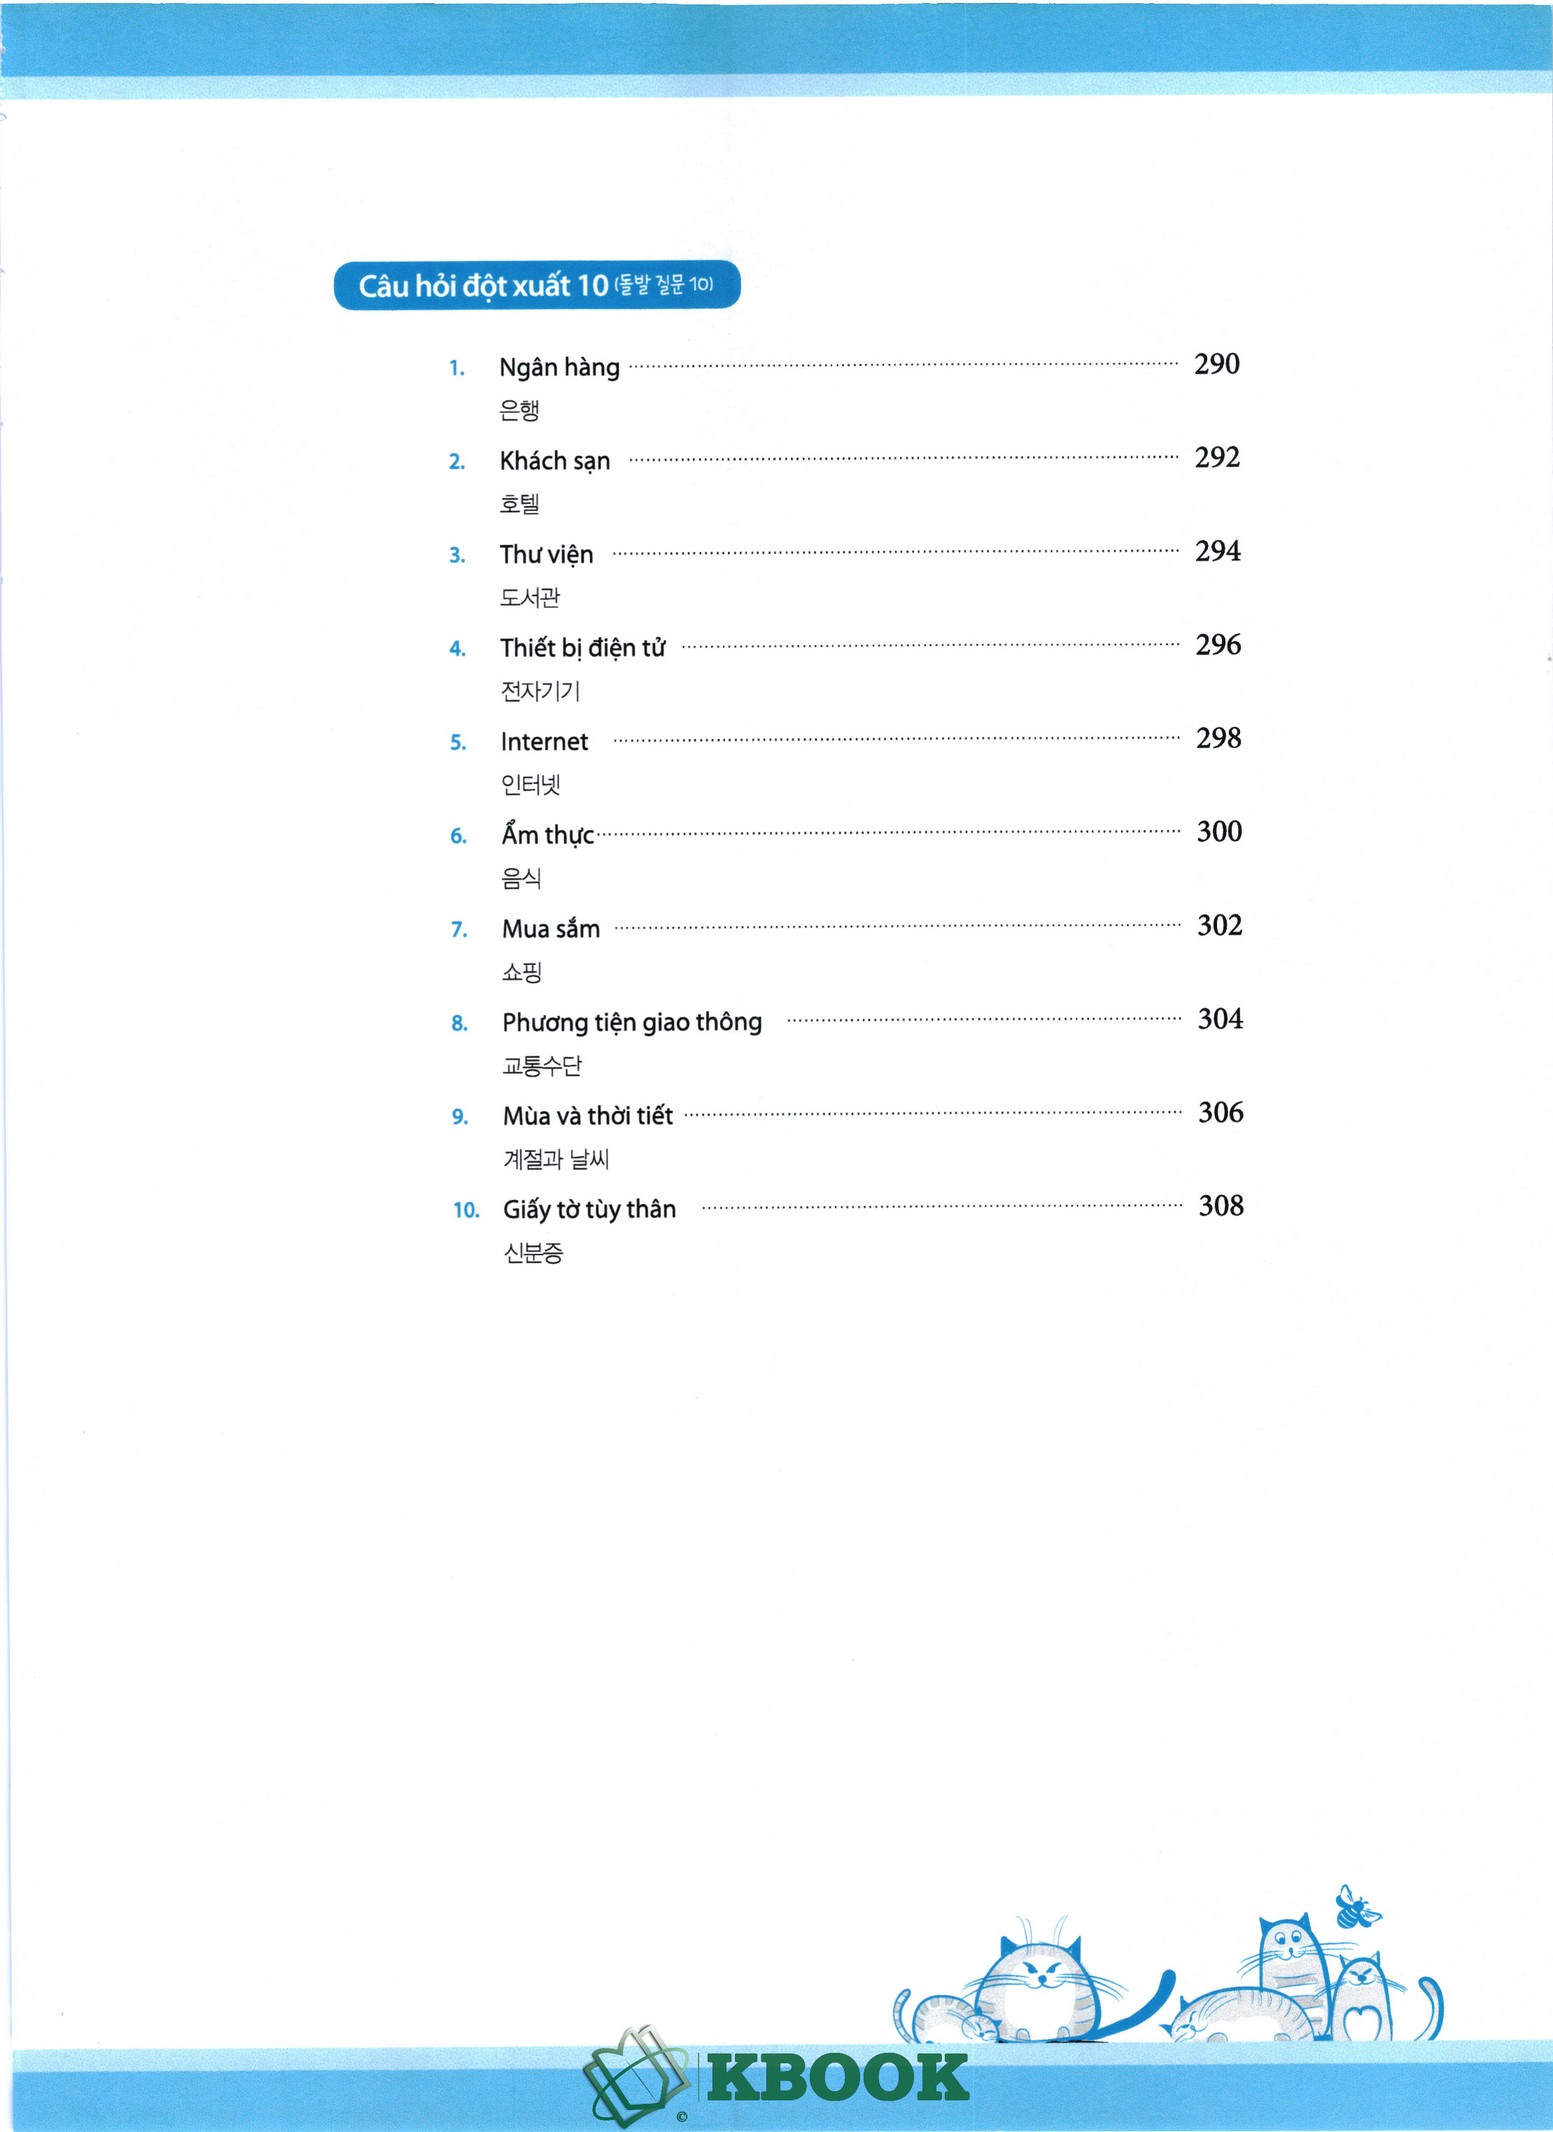Open the "Khách sạn" contents entry
Screen dimensions: 1553x2132
click(554, 461)
